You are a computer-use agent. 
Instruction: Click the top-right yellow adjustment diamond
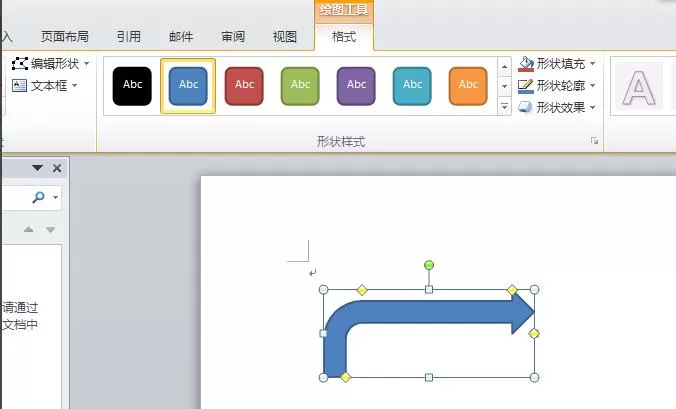pyautogui.click(x=512, y=290)
